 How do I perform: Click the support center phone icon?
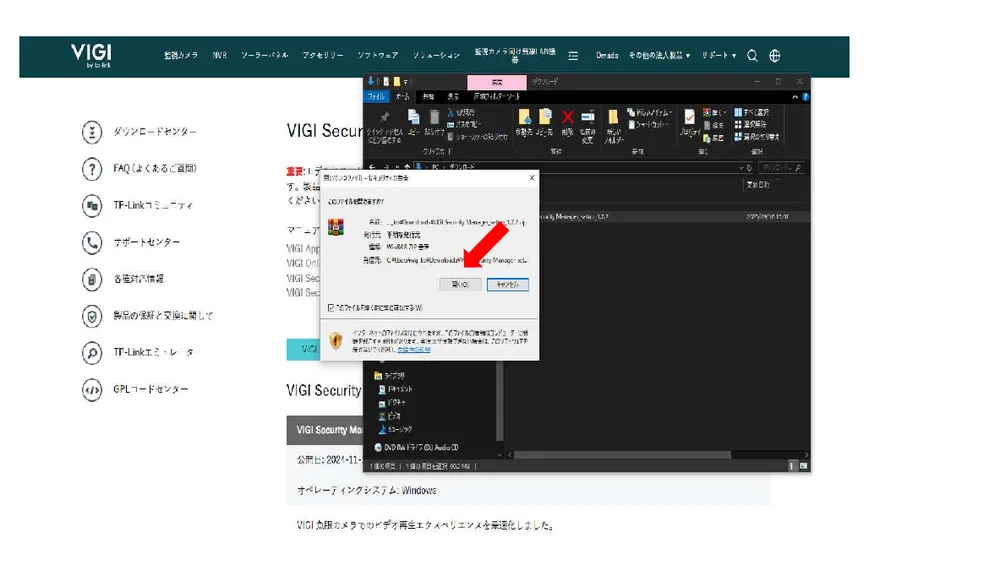[92, 242]
